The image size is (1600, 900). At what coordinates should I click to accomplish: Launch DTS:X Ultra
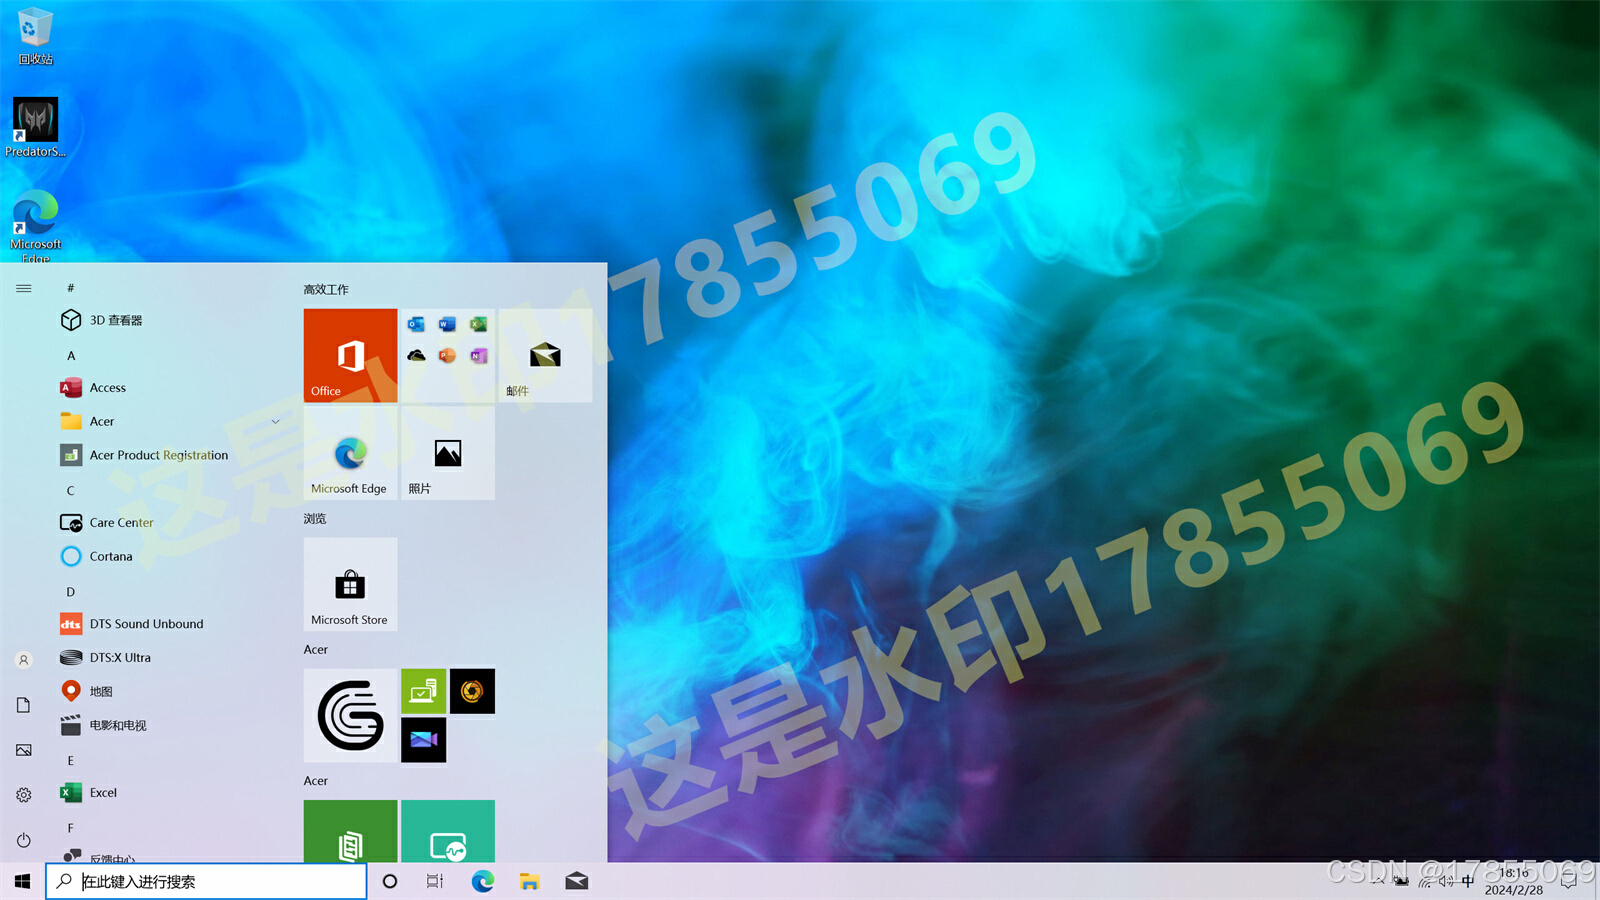(x=170, y=658)
